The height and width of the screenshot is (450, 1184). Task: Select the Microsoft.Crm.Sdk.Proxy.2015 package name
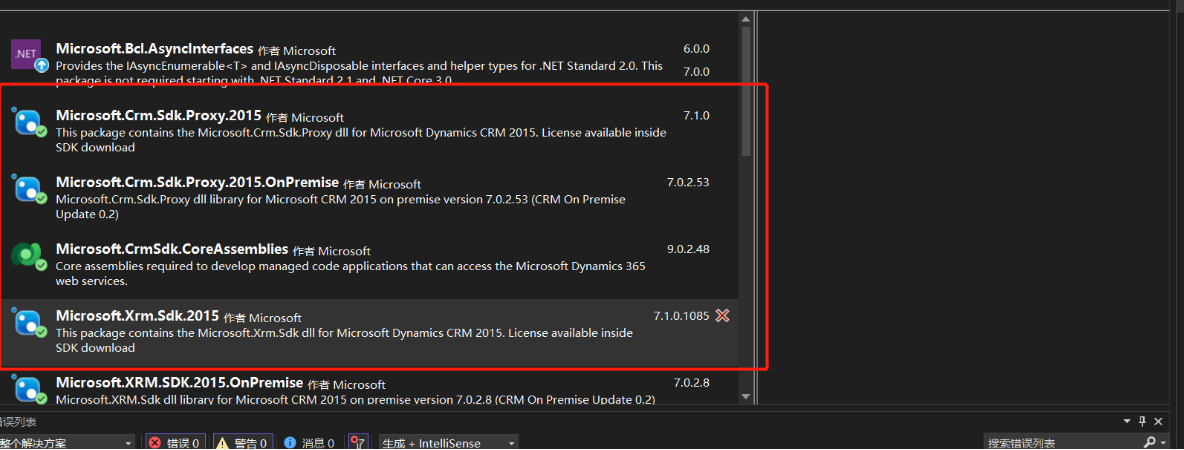pyautogui.click(x=159, y=116)
